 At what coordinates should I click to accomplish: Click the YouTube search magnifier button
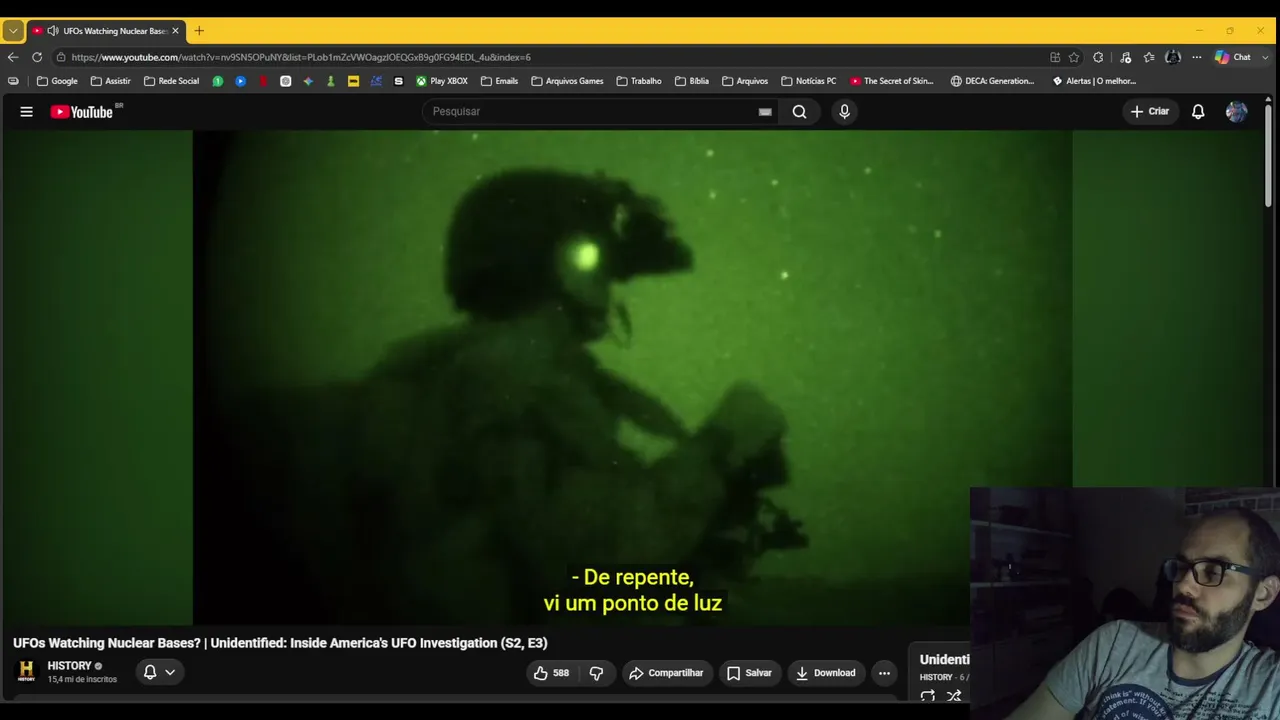(799, 112)
